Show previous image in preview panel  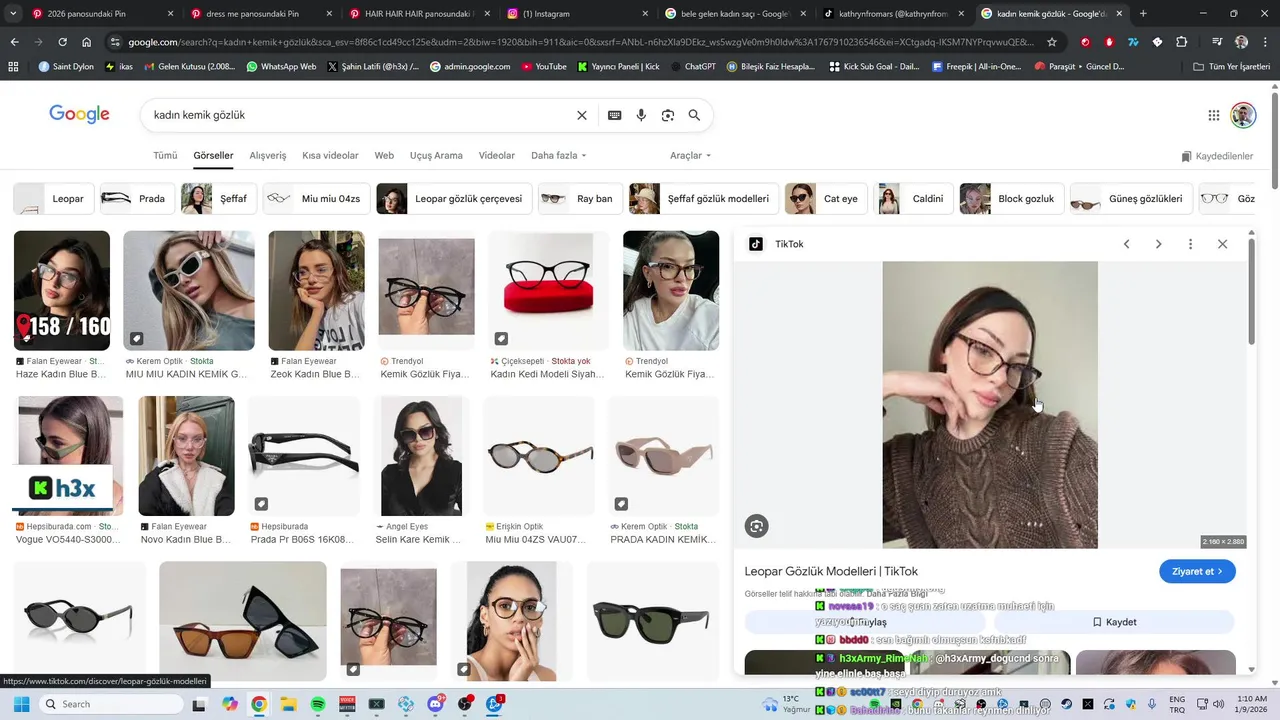coord(1127,244)
